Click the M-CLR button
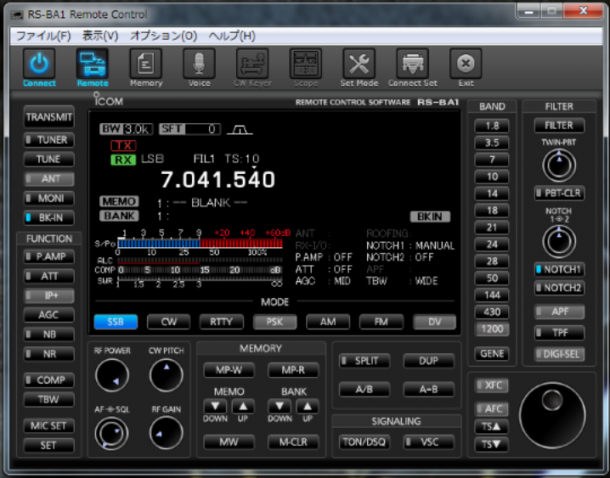The image size is (610, 478). (293, 442)
